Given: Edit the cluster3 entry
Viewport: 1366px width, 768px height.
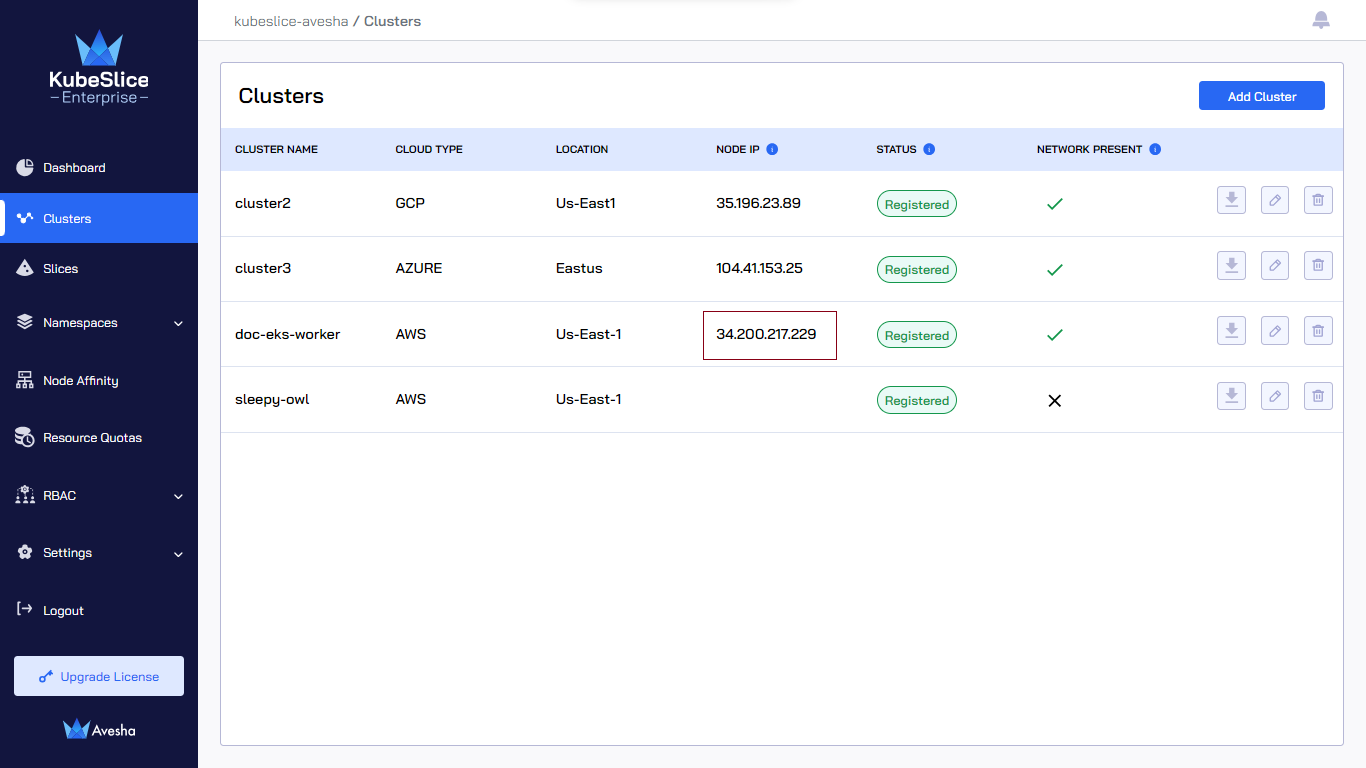Looking at the screenshot, I should point(1275,265).
